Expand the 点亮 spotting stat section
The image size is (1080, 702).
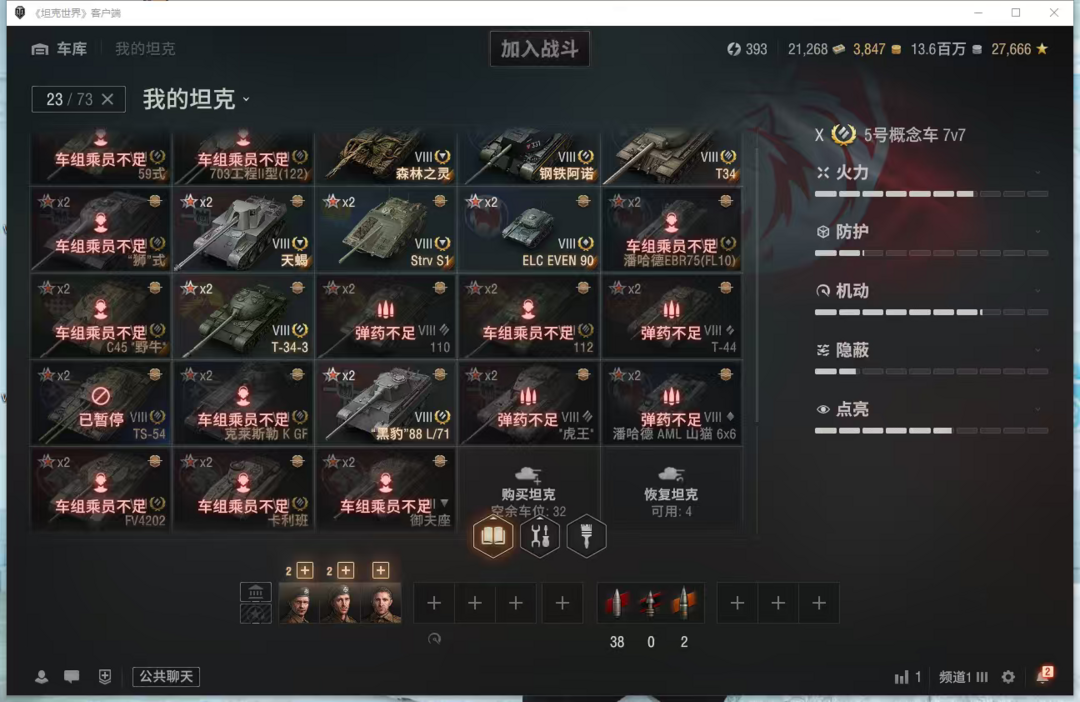coord(931,410)
